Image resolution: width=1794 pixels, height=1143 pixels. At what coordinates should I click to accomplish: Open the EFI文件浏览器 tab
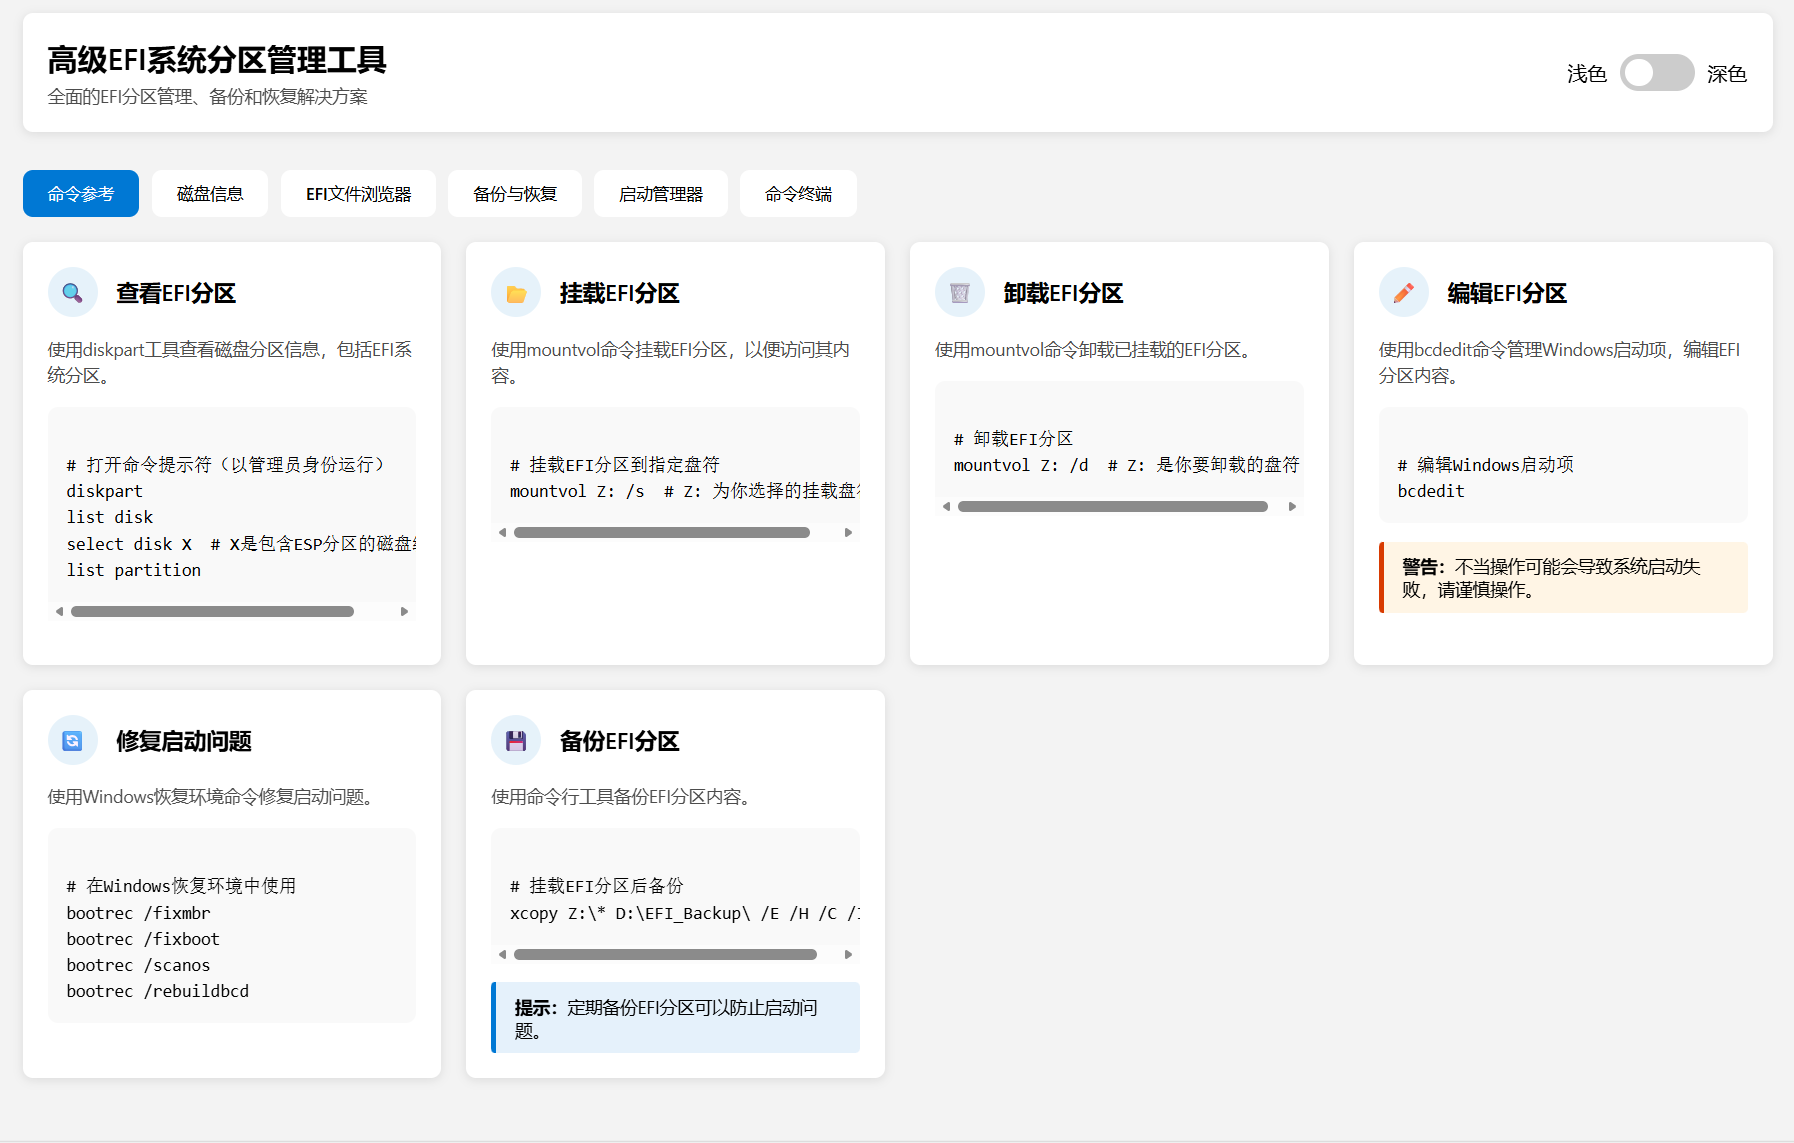[x=358, y=194]
